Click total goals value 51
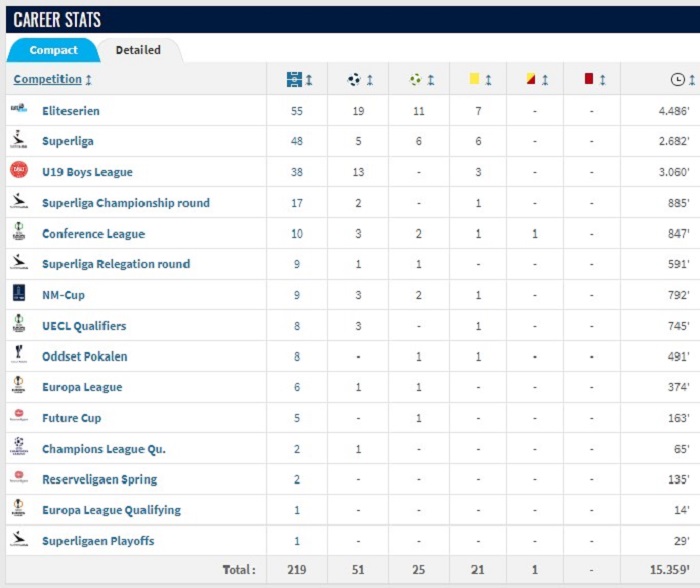Screen dimensions: 700x588 coord(358,570)
